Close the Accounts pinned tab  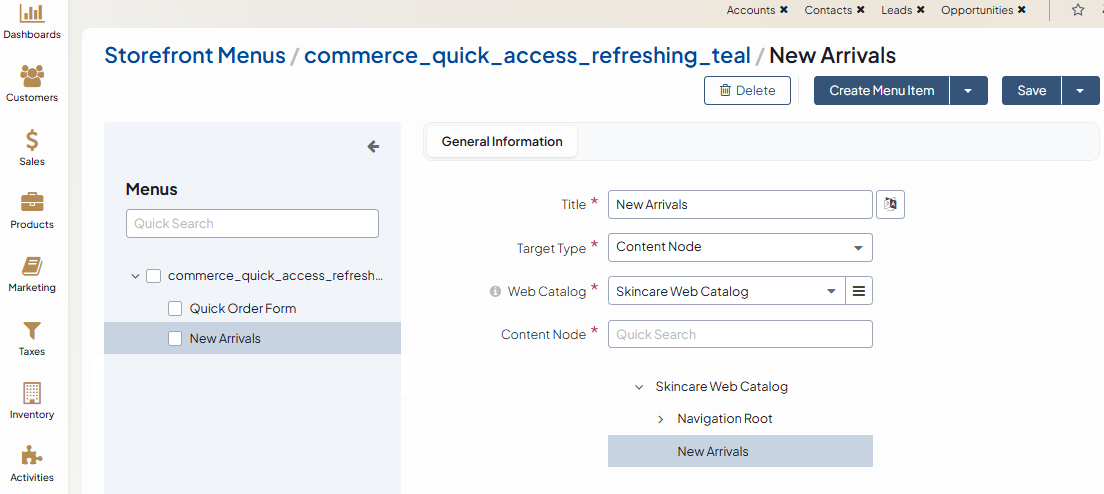784,10
